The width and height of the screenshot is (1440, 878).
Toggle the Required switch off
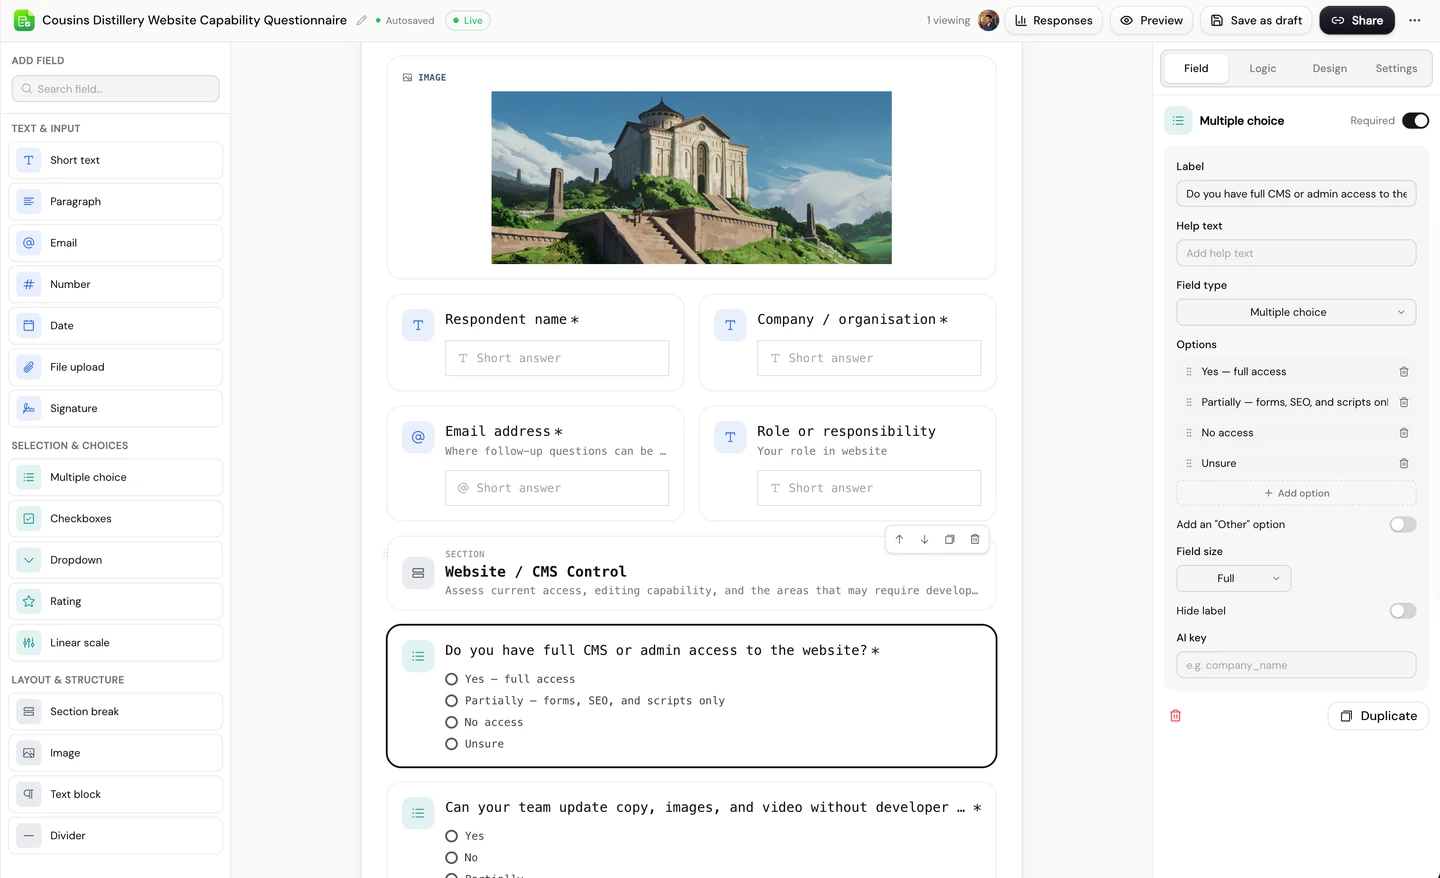(x=1415, y=121)
